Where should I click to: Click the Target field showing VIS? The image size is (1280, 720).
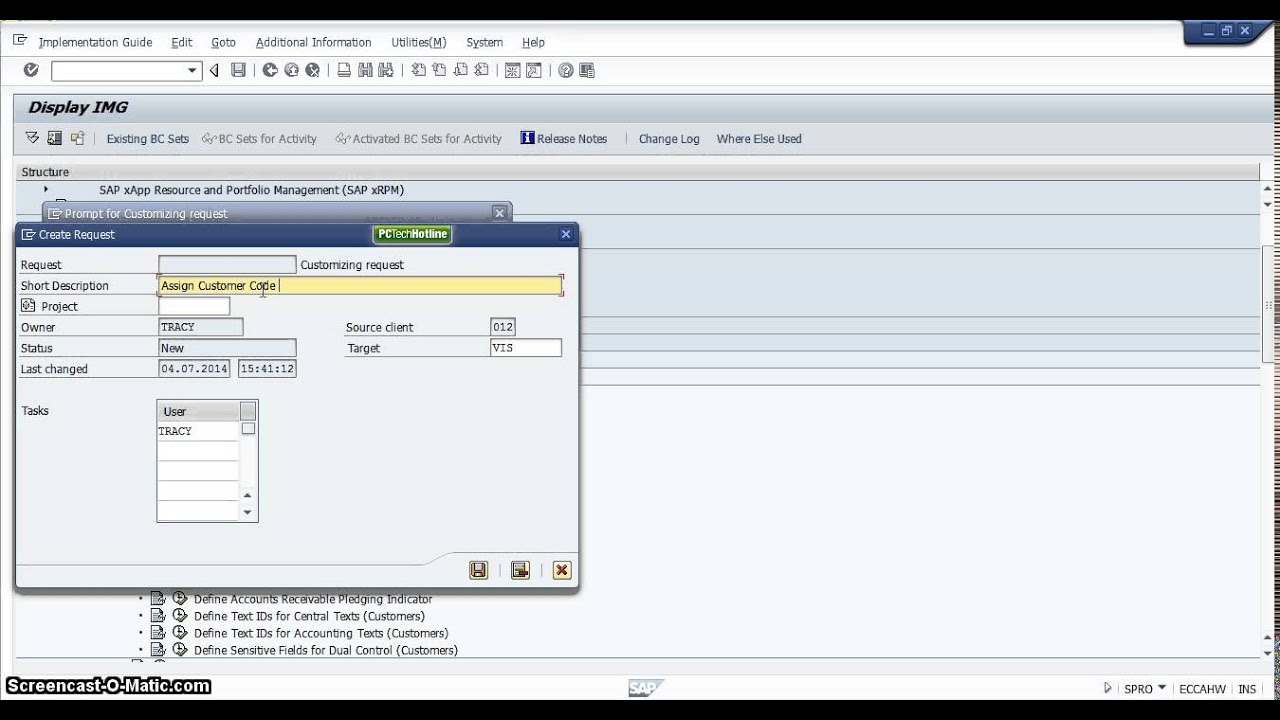pos(526,348)
